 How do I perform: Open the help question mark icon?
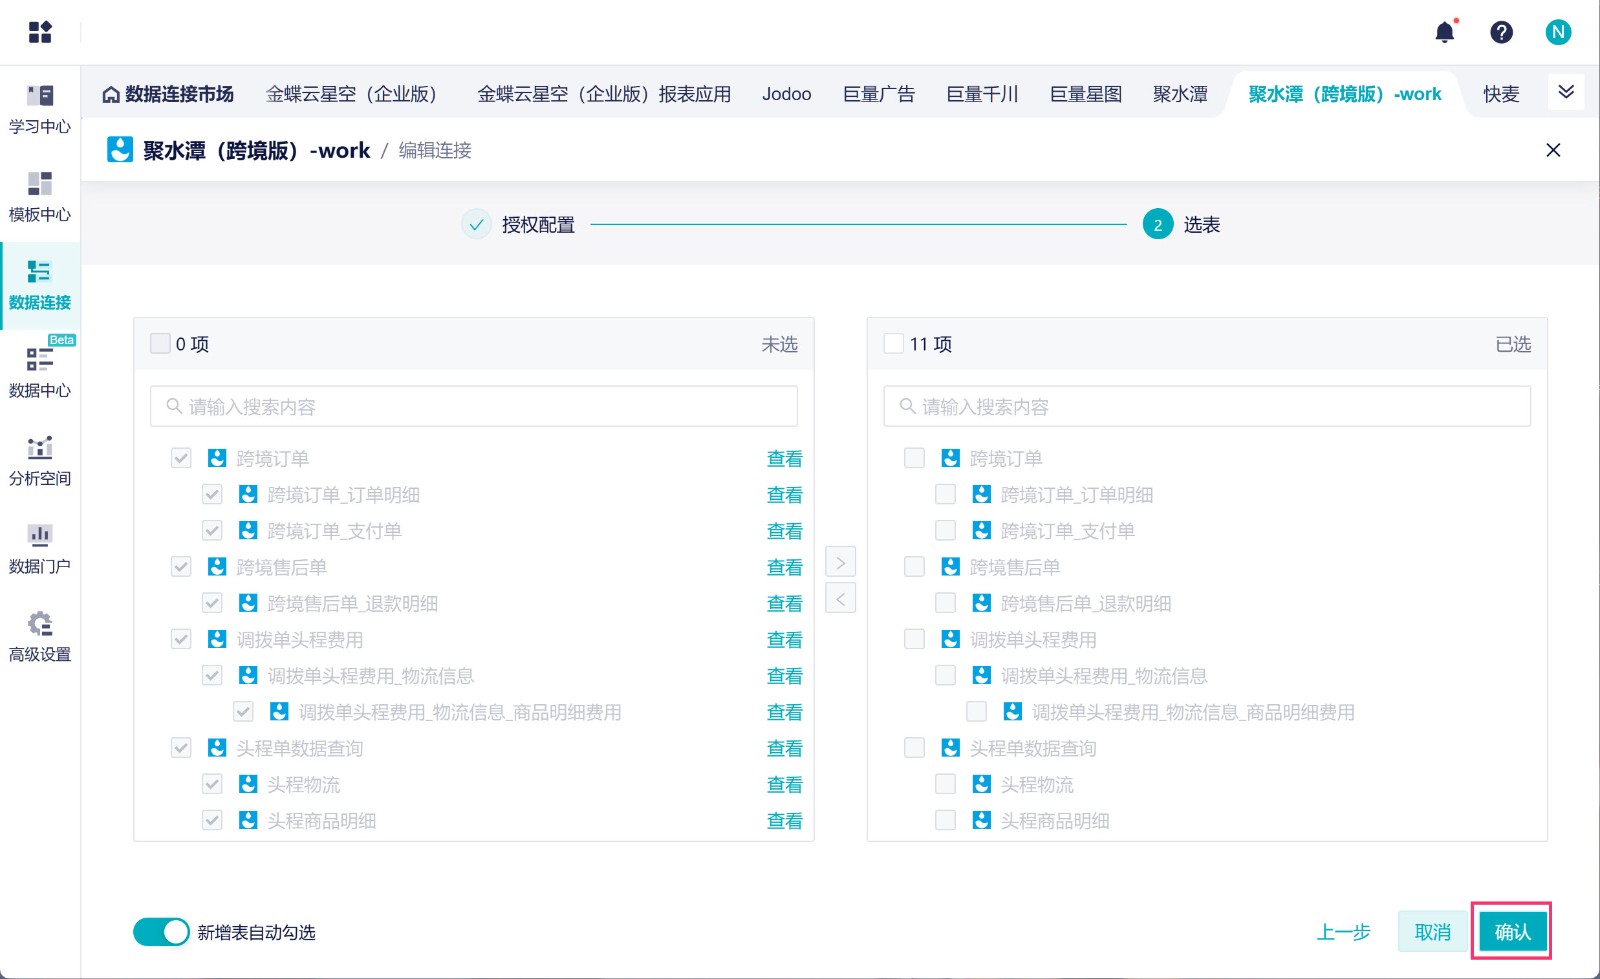[1501, 32]
